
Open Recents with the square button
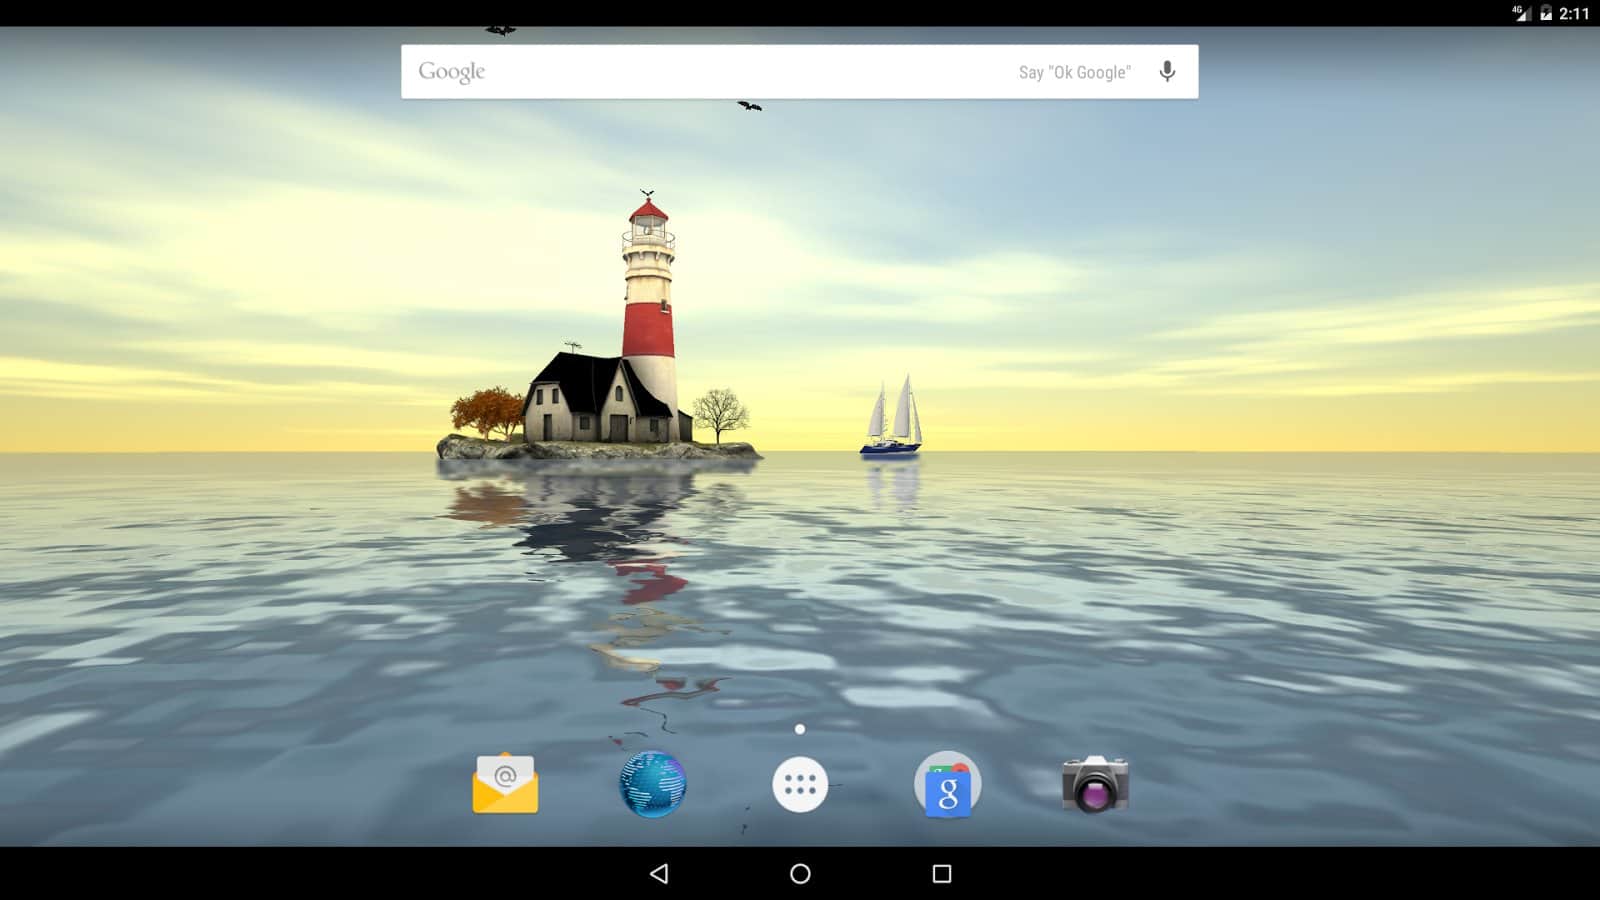click(941, 874)
